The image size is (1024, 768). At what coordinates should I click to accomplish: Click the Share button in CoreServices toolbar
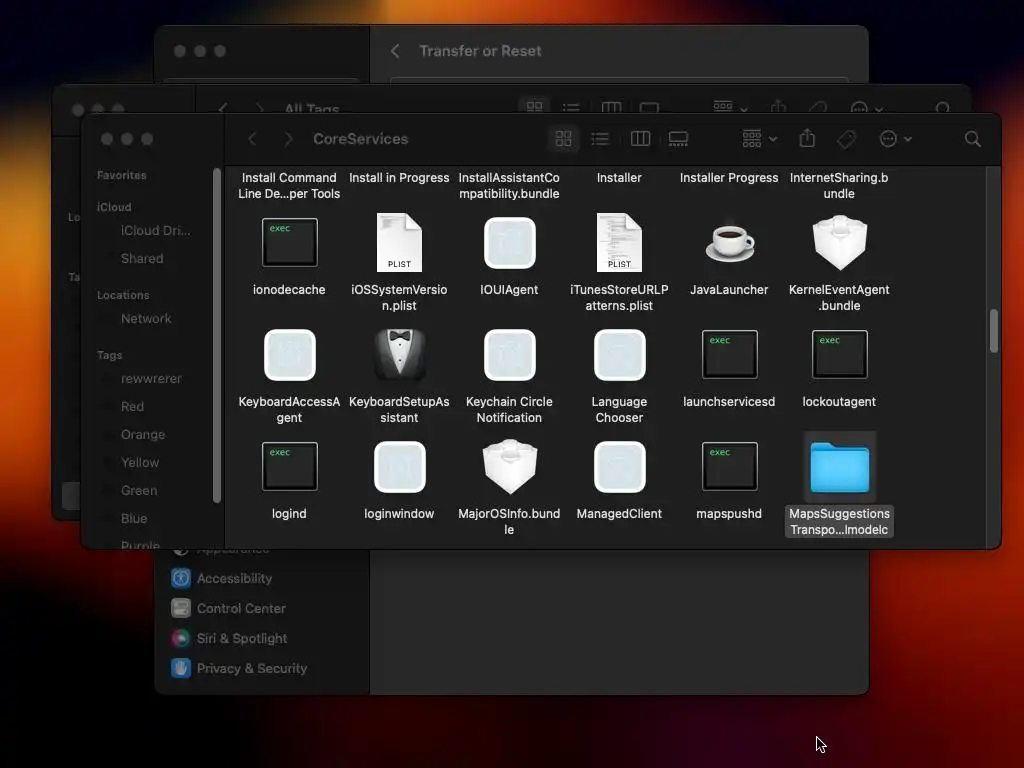(x=807, y=138)
